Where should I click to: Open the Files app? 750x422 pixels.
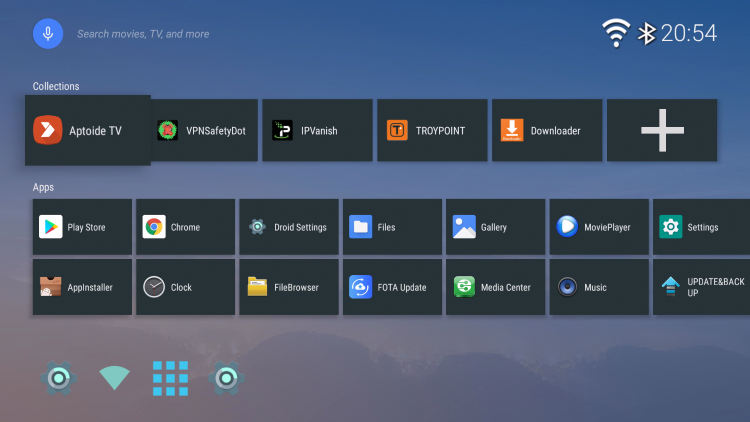[393, 227]
